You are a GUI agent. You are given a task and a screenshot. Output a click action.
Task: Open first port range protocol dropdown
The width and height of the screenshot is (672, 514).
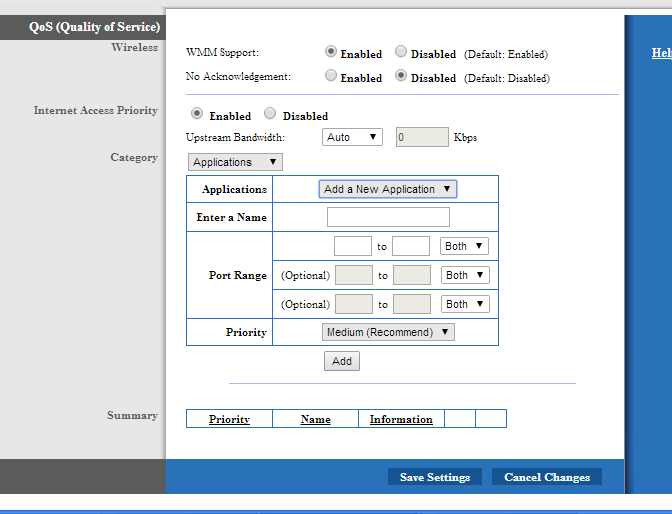(464, 246)
